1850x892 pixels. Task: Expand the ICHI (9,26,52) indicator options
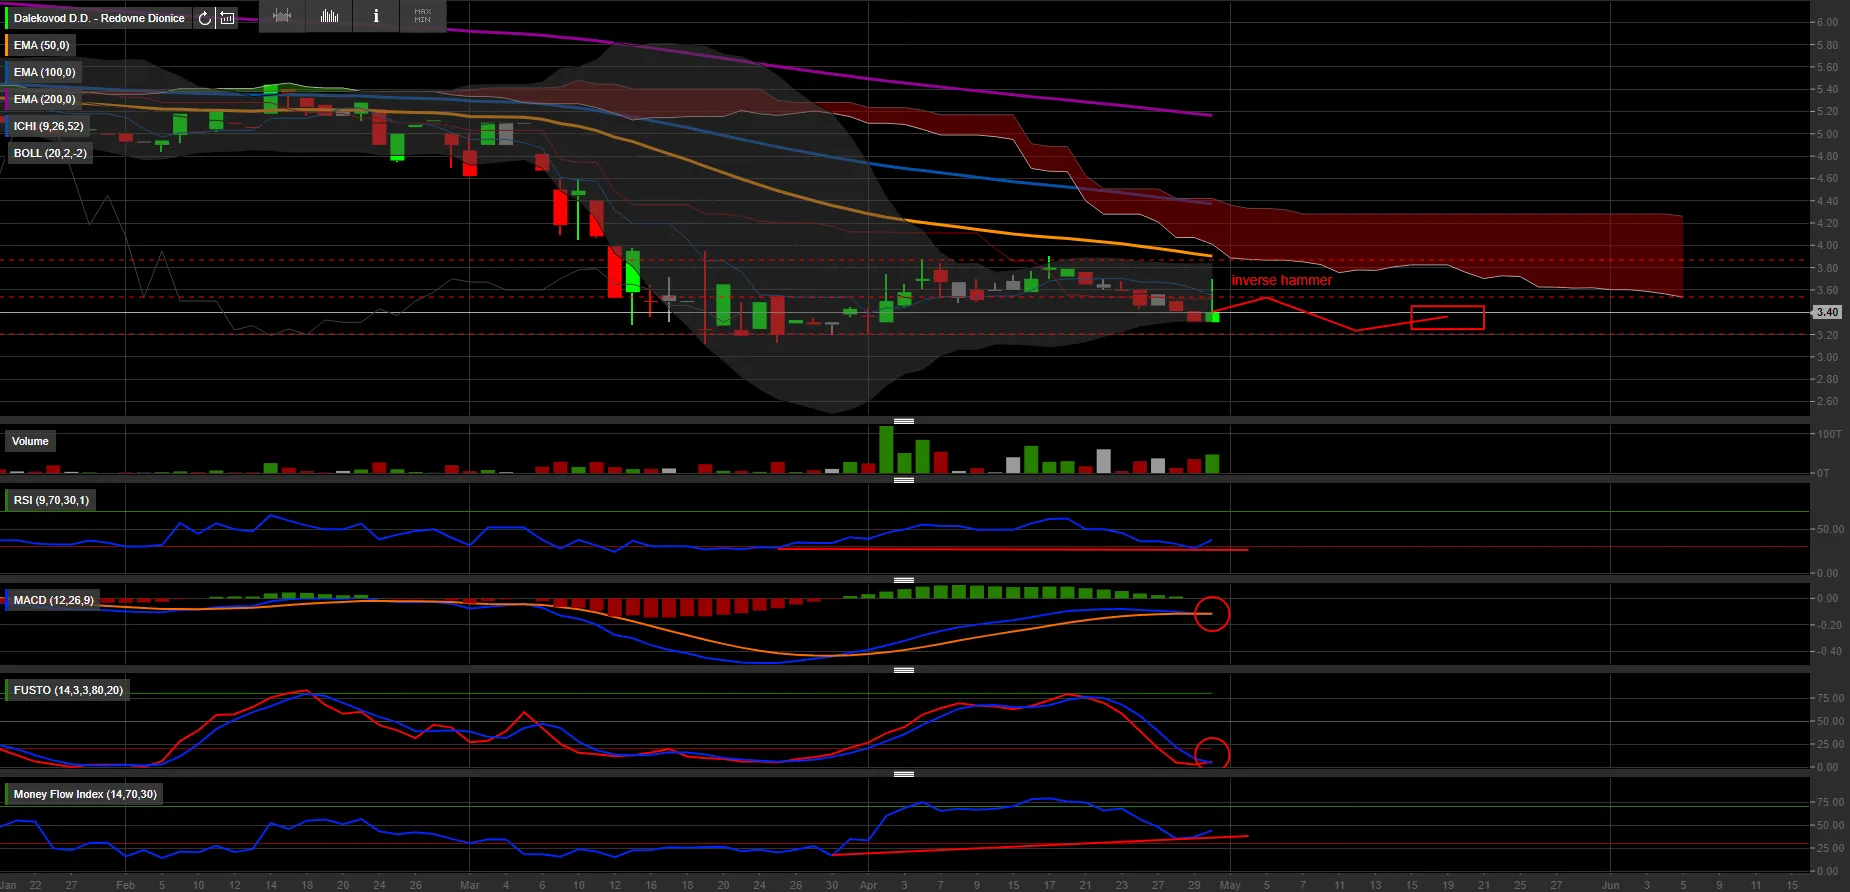(x=48, y=126)
